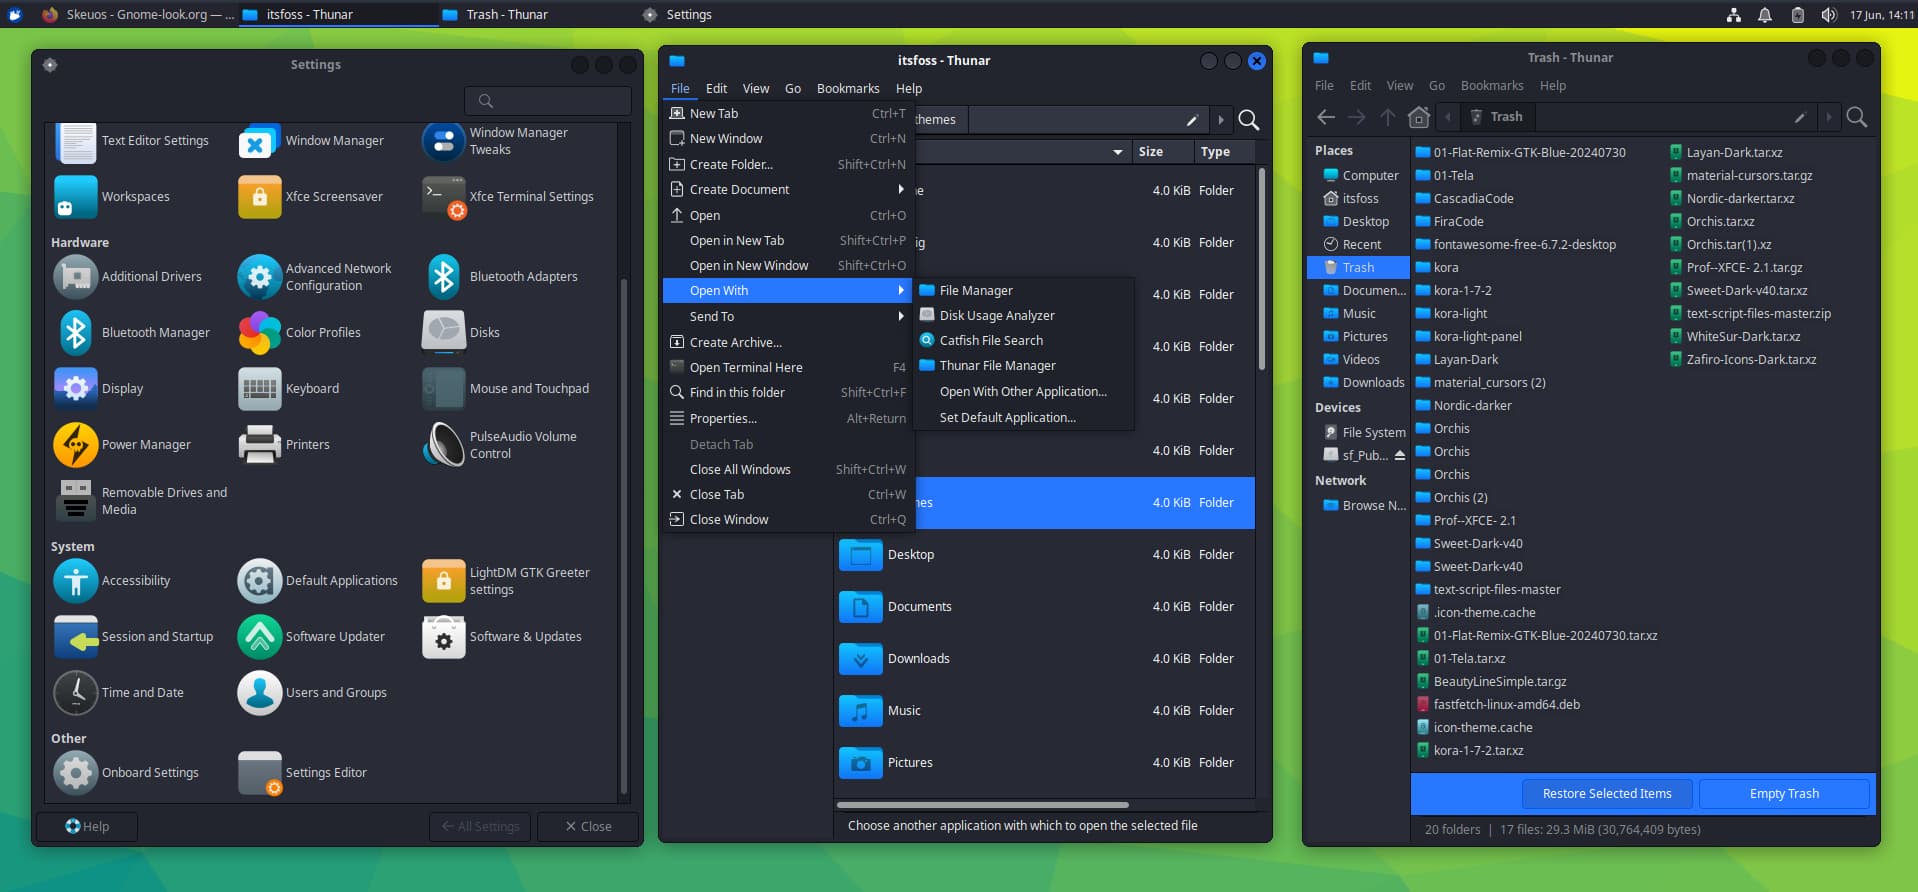Open Display settings icon

75,389
